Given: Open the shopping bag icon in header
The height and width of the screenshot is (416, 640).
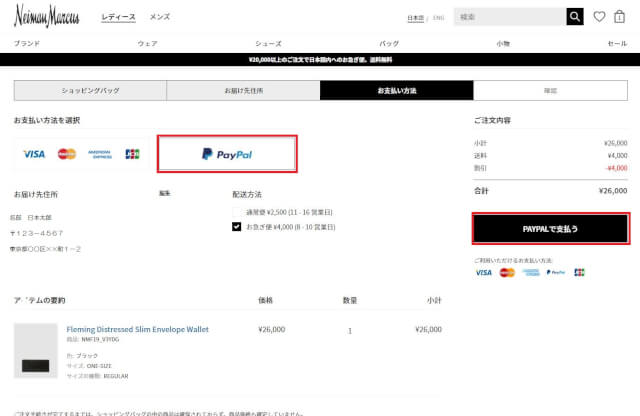Looking at the screenshot, I should [619, 17].
